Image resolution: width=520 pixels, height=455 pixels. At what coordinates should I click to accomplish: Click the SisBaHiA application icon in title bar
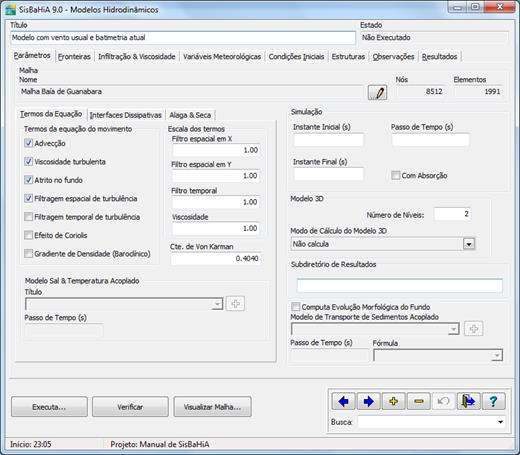10,9
